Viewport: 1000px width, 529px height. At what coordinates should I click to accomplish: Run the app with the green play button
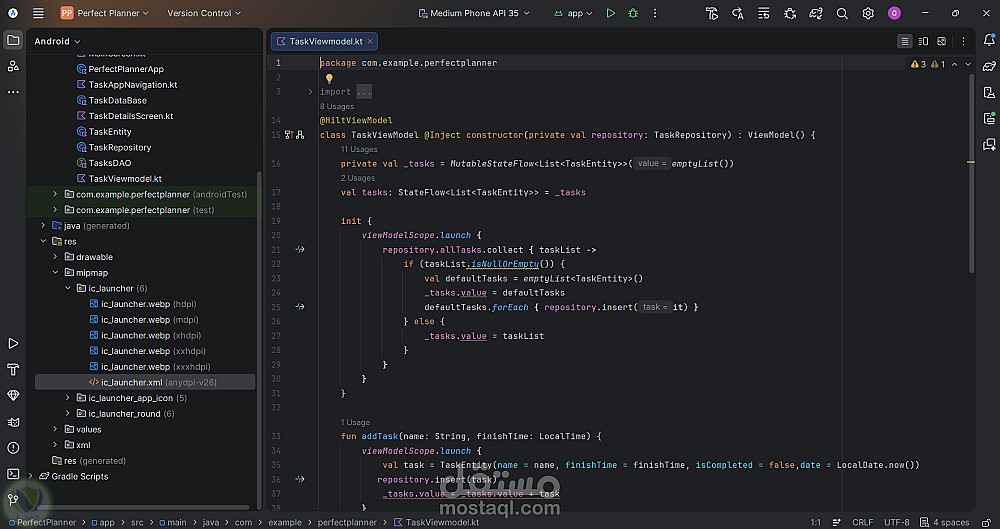click(x=611, y=13)
